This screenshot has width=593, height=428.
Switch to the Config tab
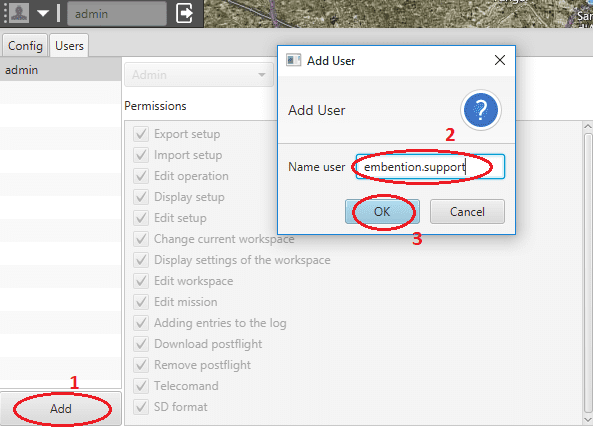(x=25, y=46)
